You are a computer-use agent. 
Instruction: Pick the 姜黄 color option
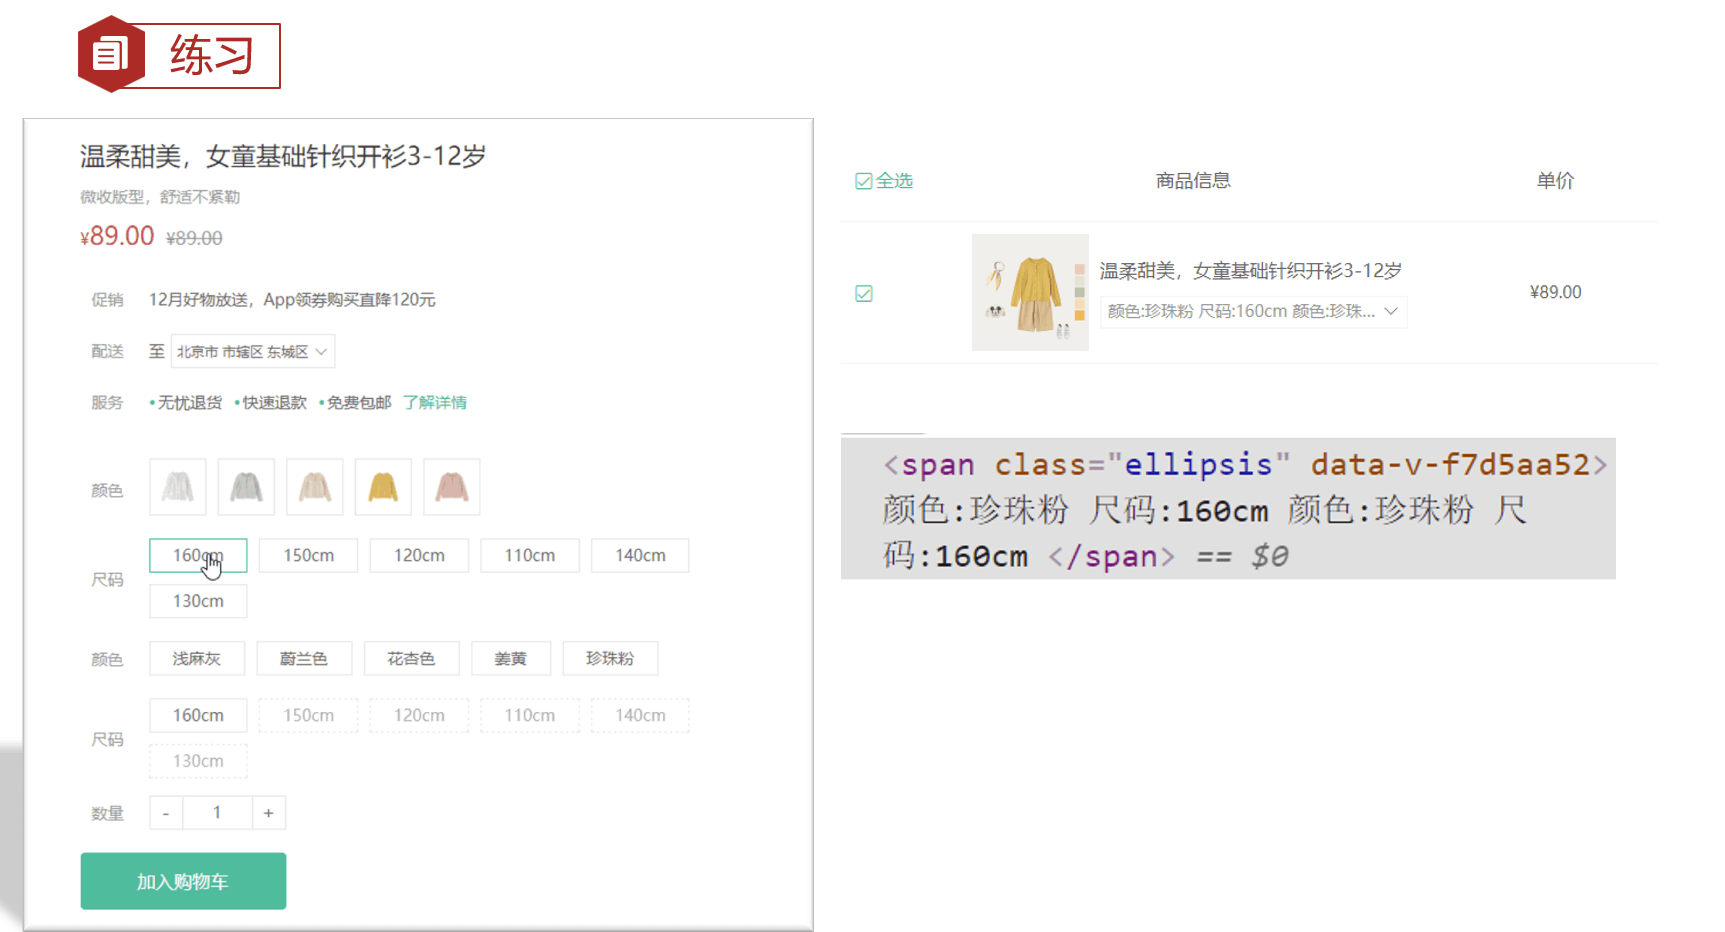[510, 658]
